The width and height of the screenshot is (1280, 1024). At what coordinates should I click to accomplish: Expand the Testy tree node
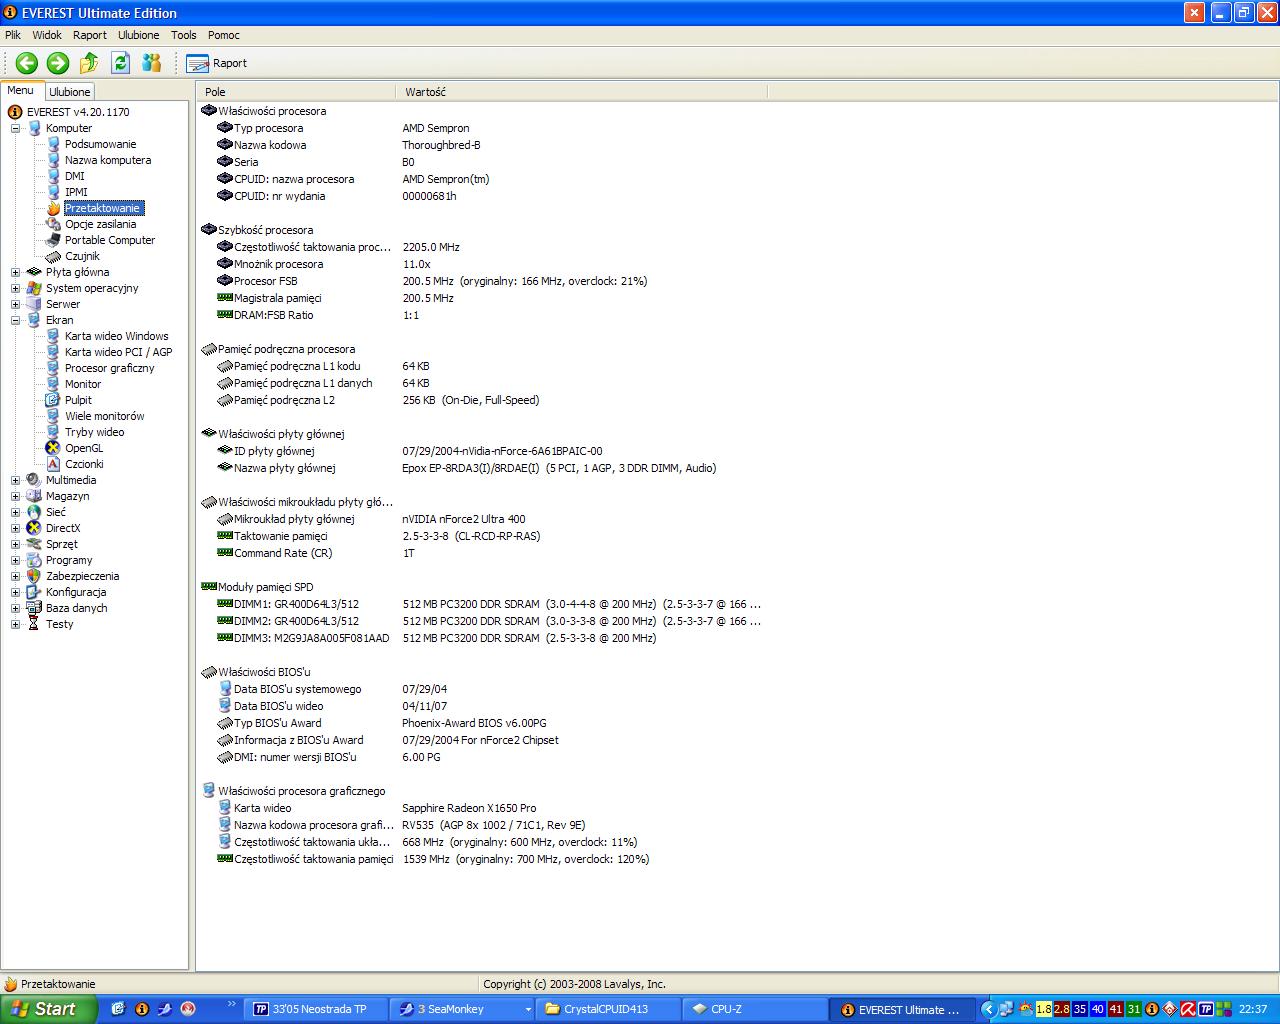15,624
